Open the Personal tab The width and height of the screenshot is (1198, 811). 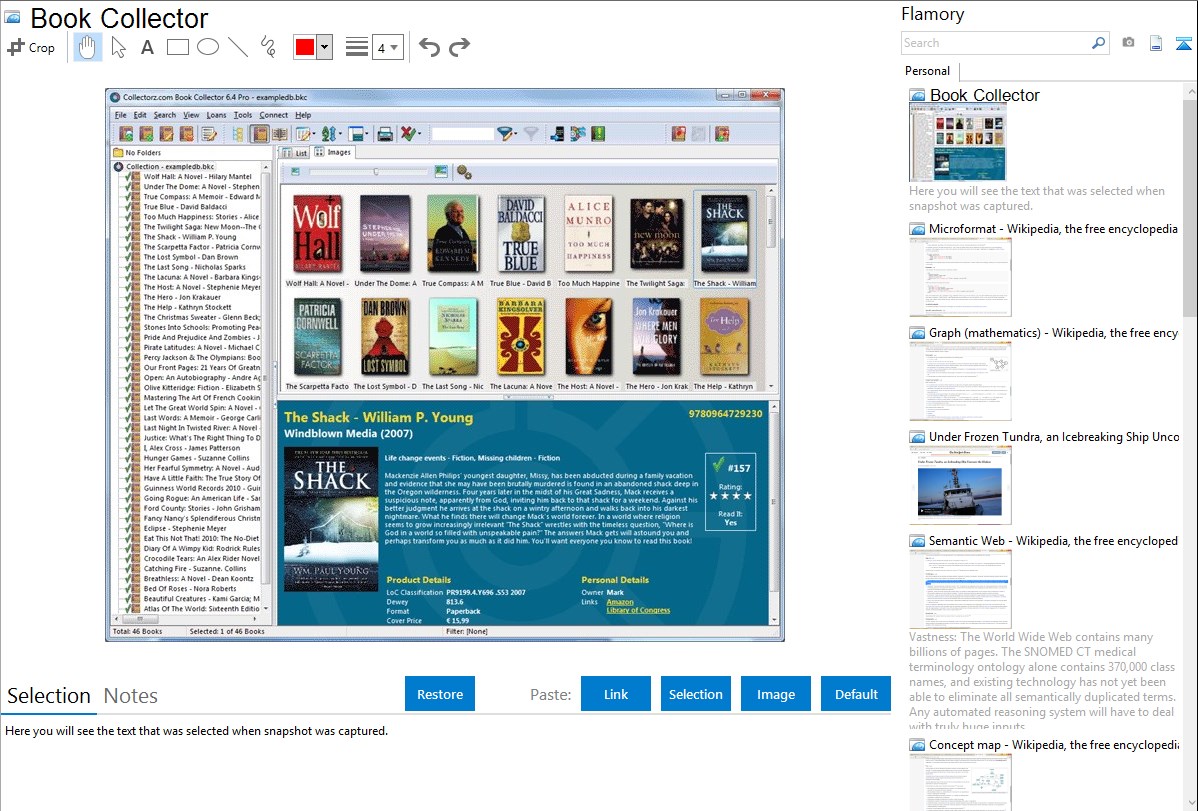[927, 71]
